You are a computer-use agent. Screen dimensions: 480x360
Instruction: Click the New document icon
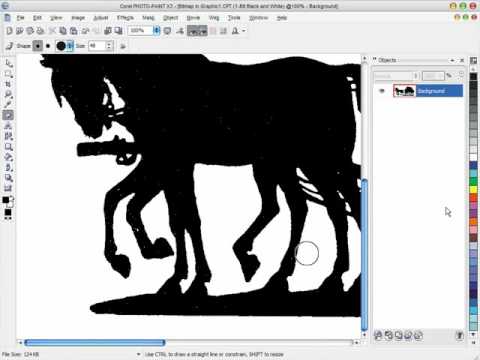pos(9,31)
